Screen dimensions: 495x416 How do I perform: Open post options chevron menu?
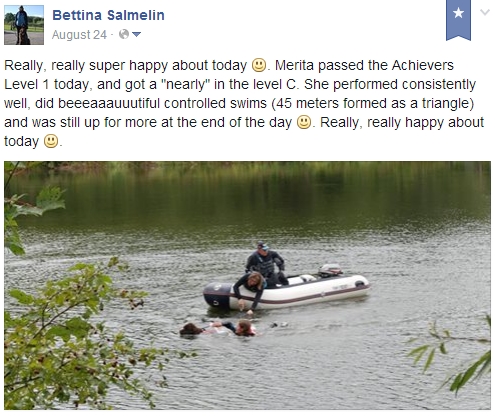coord(484,12)
